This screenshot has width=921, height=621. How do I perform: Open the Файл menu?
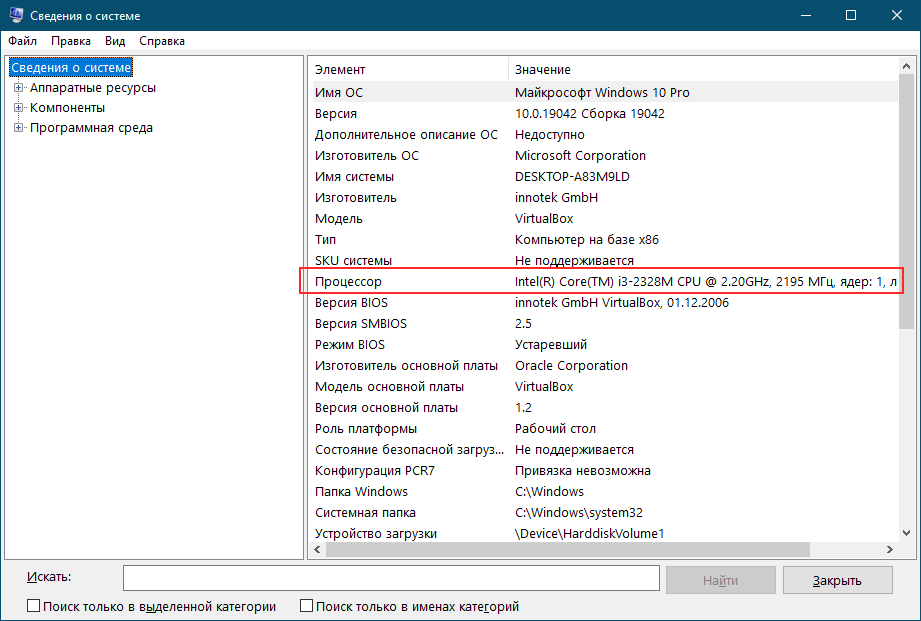pos(22,41)
